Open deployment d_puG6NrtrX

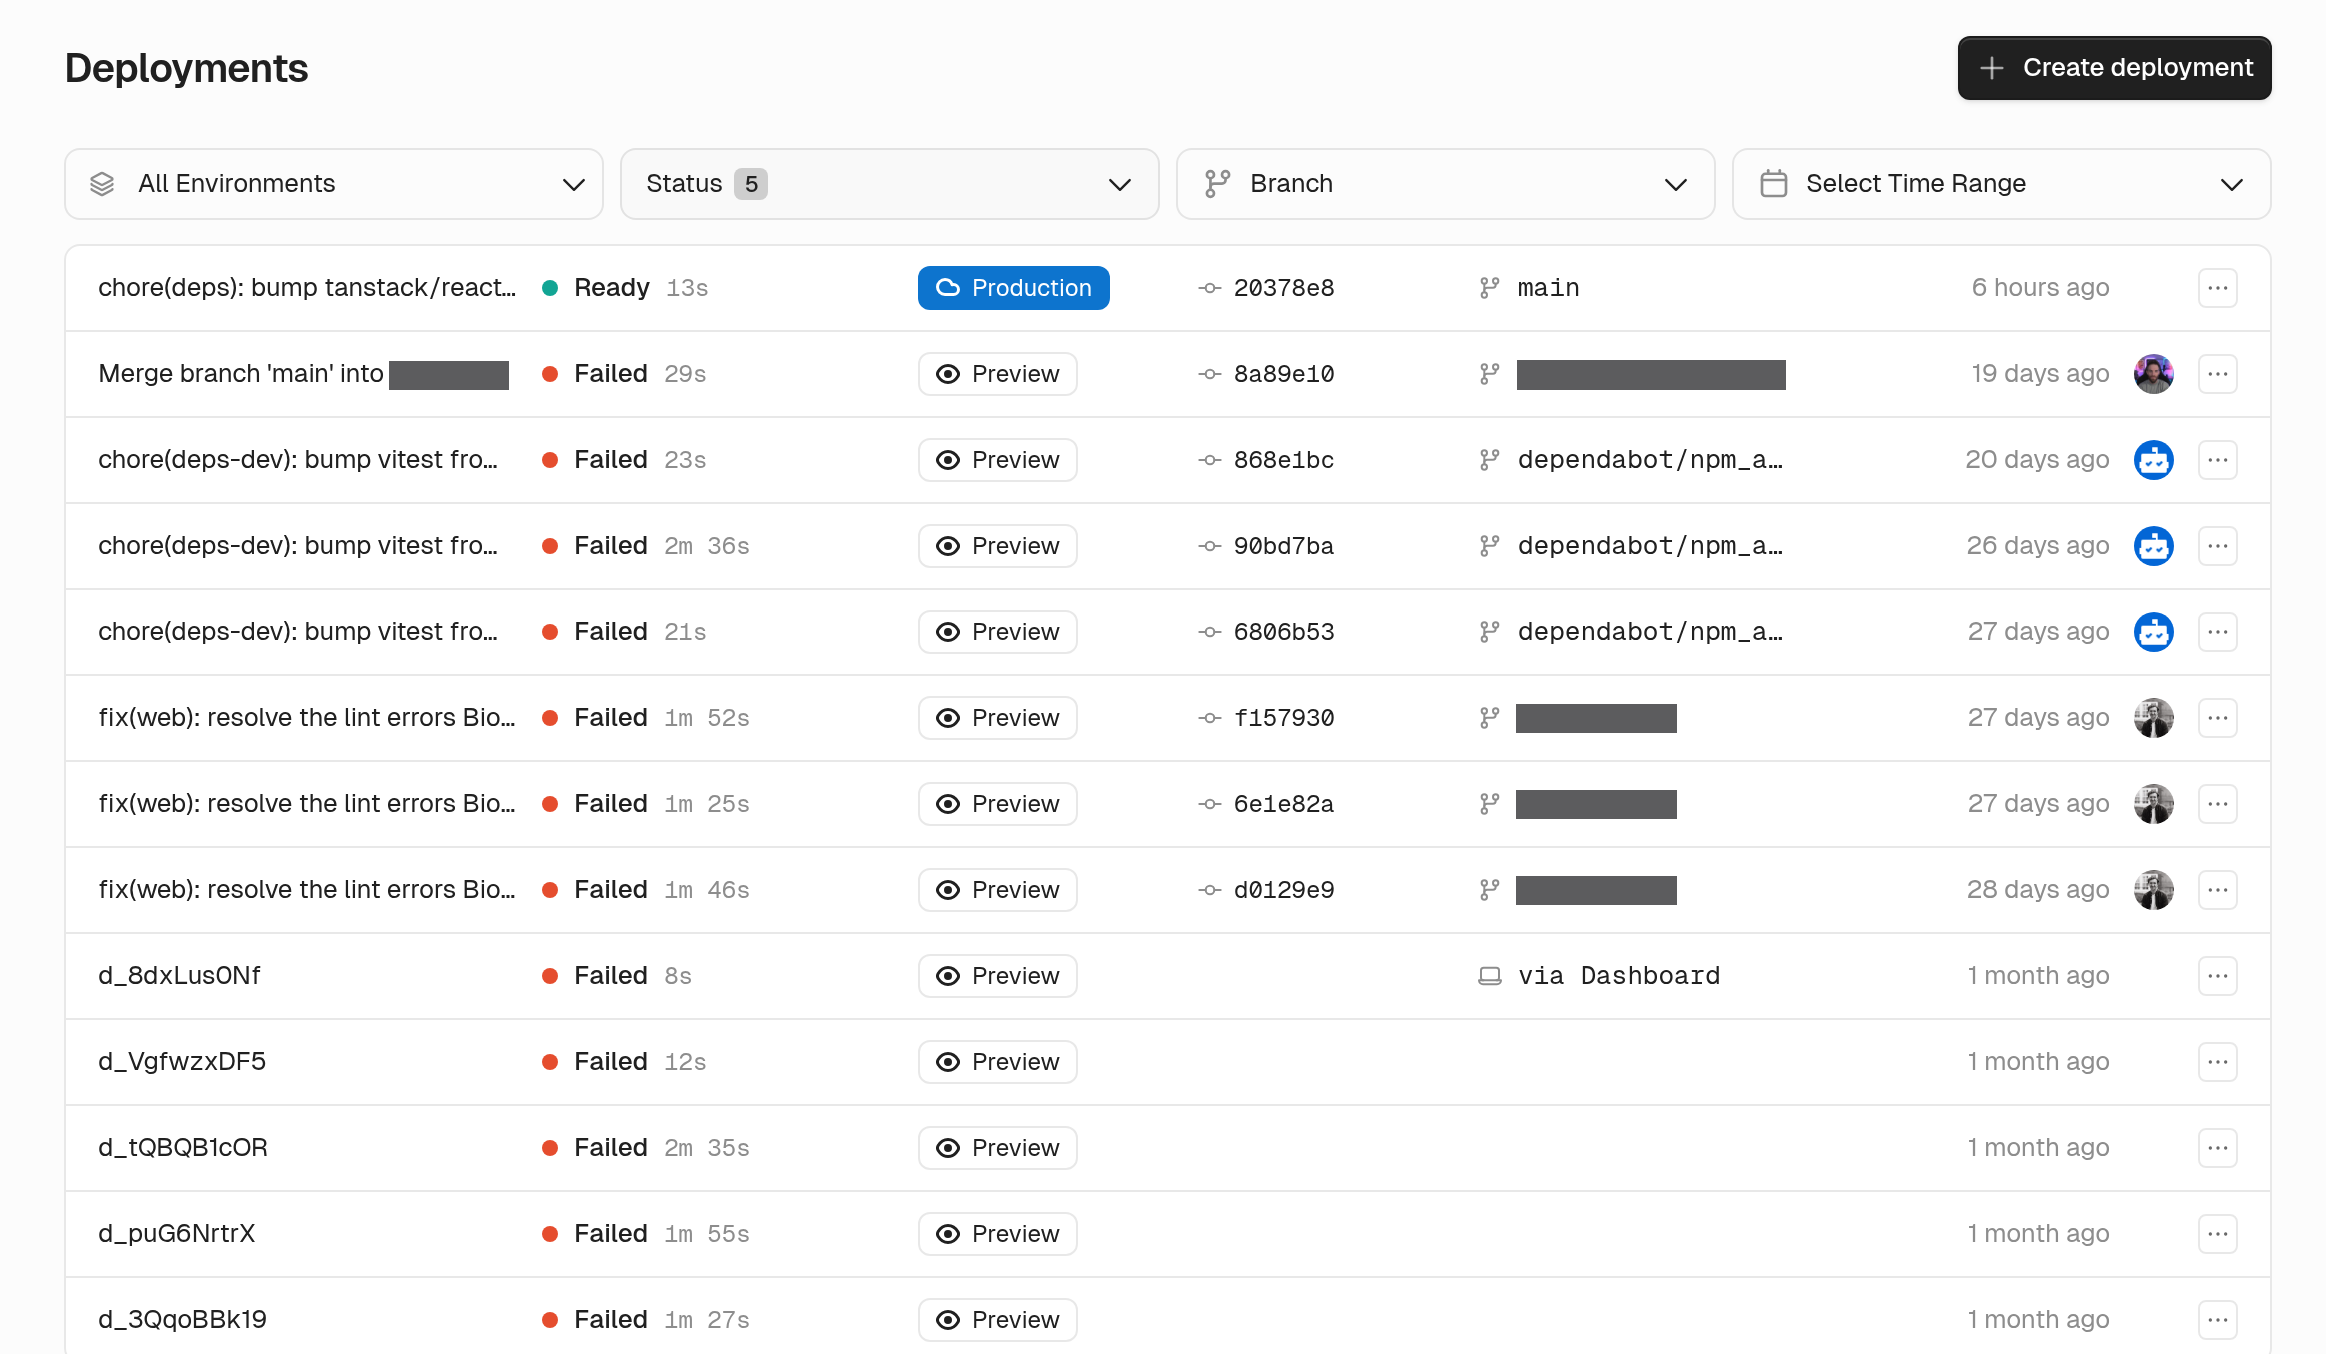(177, 1234)
